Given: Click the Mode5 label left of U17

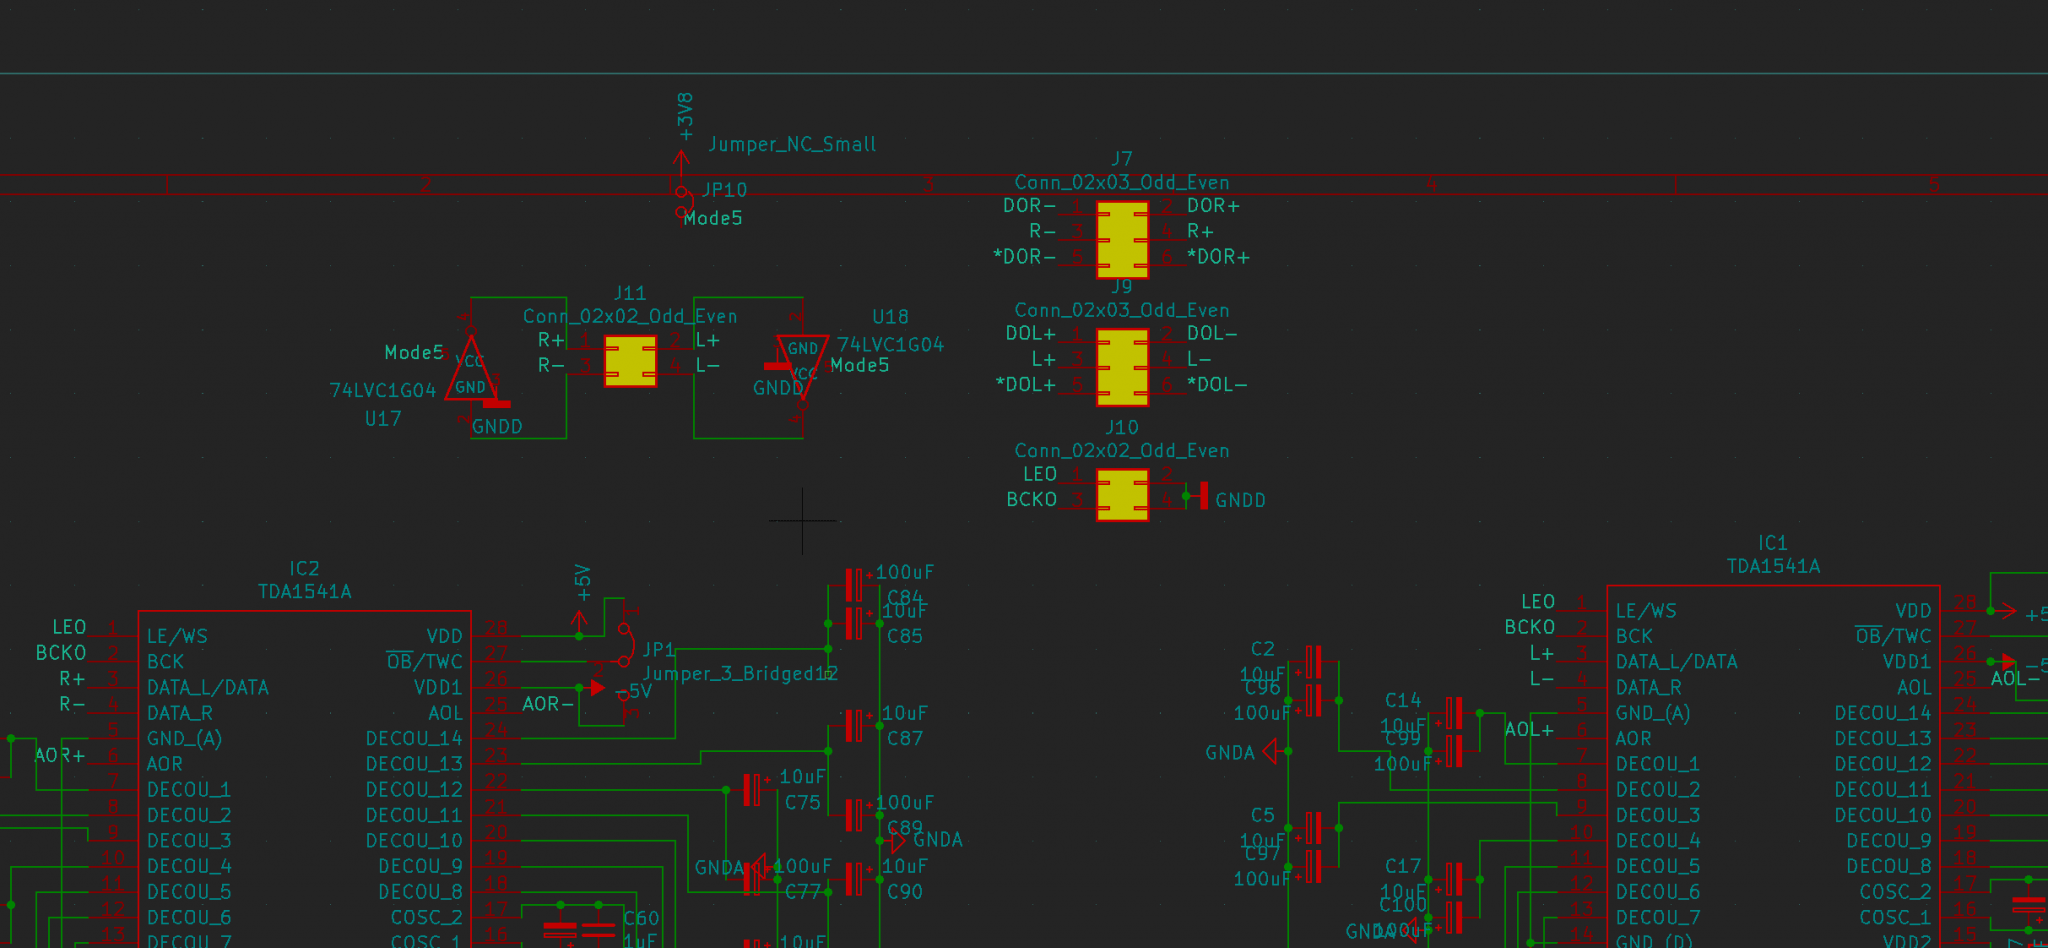Looking at the screenshot, I should coord(414,353).
